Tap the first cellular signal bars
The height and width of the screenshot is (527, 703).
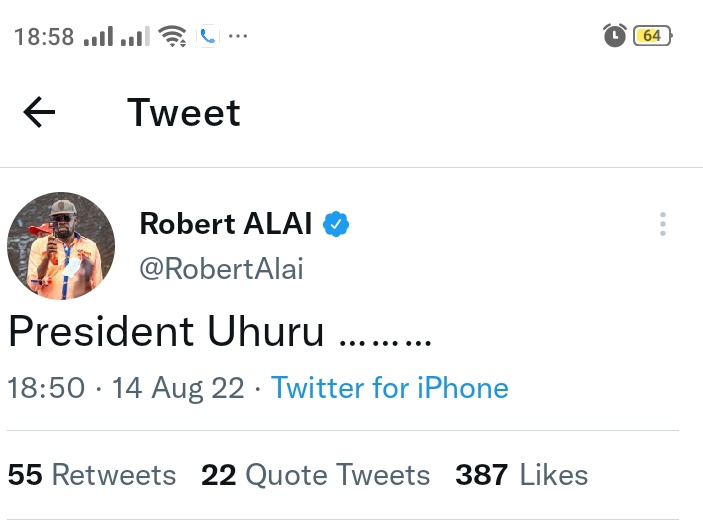pos(98,38)
